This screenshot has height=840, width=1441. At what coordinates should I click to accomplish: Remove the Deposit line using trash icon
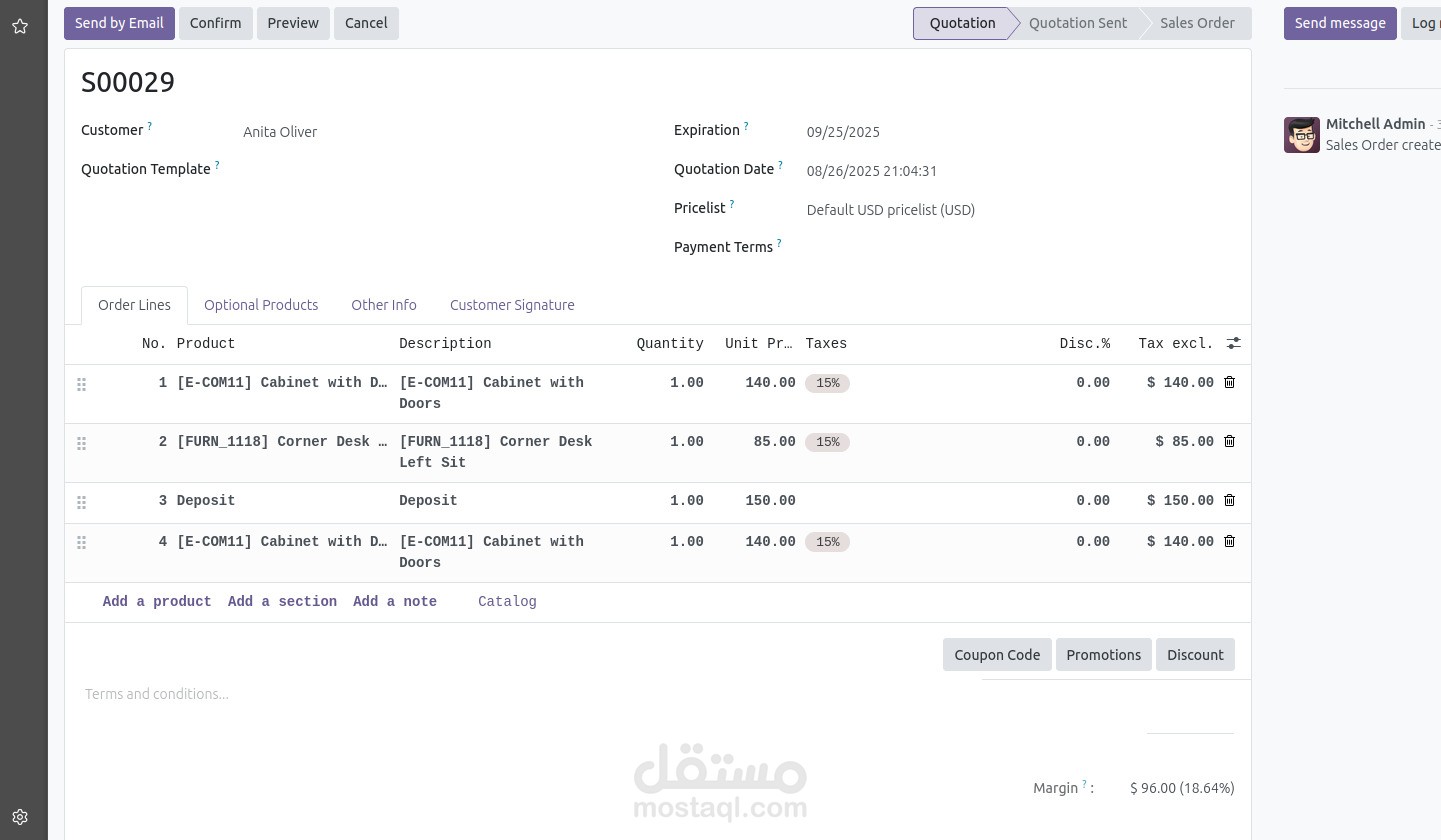(x=1229, y=500)
